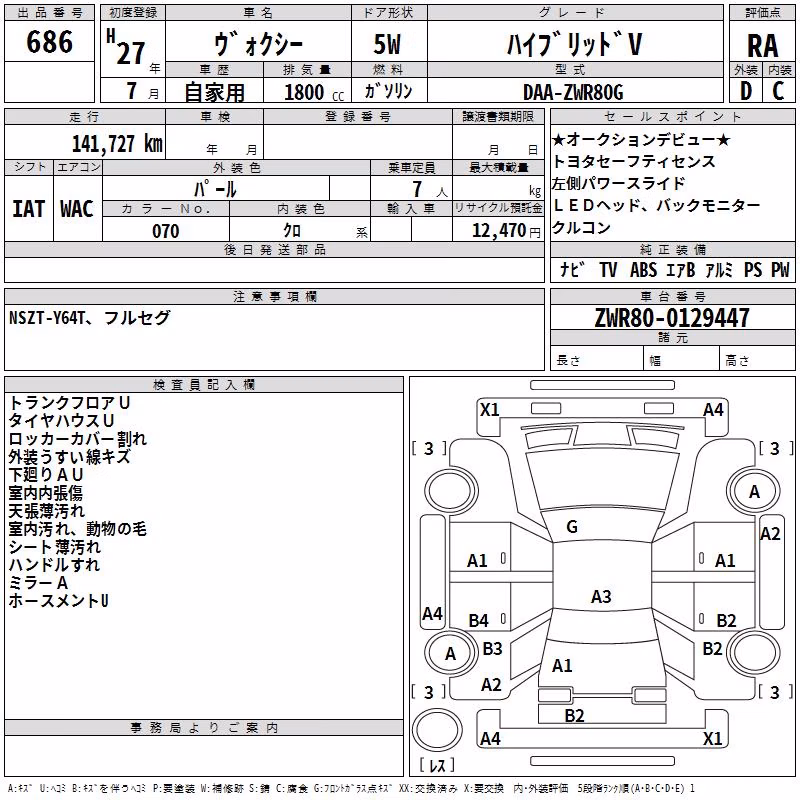Select the B3 damage mark on diagram

coord(492,648)
